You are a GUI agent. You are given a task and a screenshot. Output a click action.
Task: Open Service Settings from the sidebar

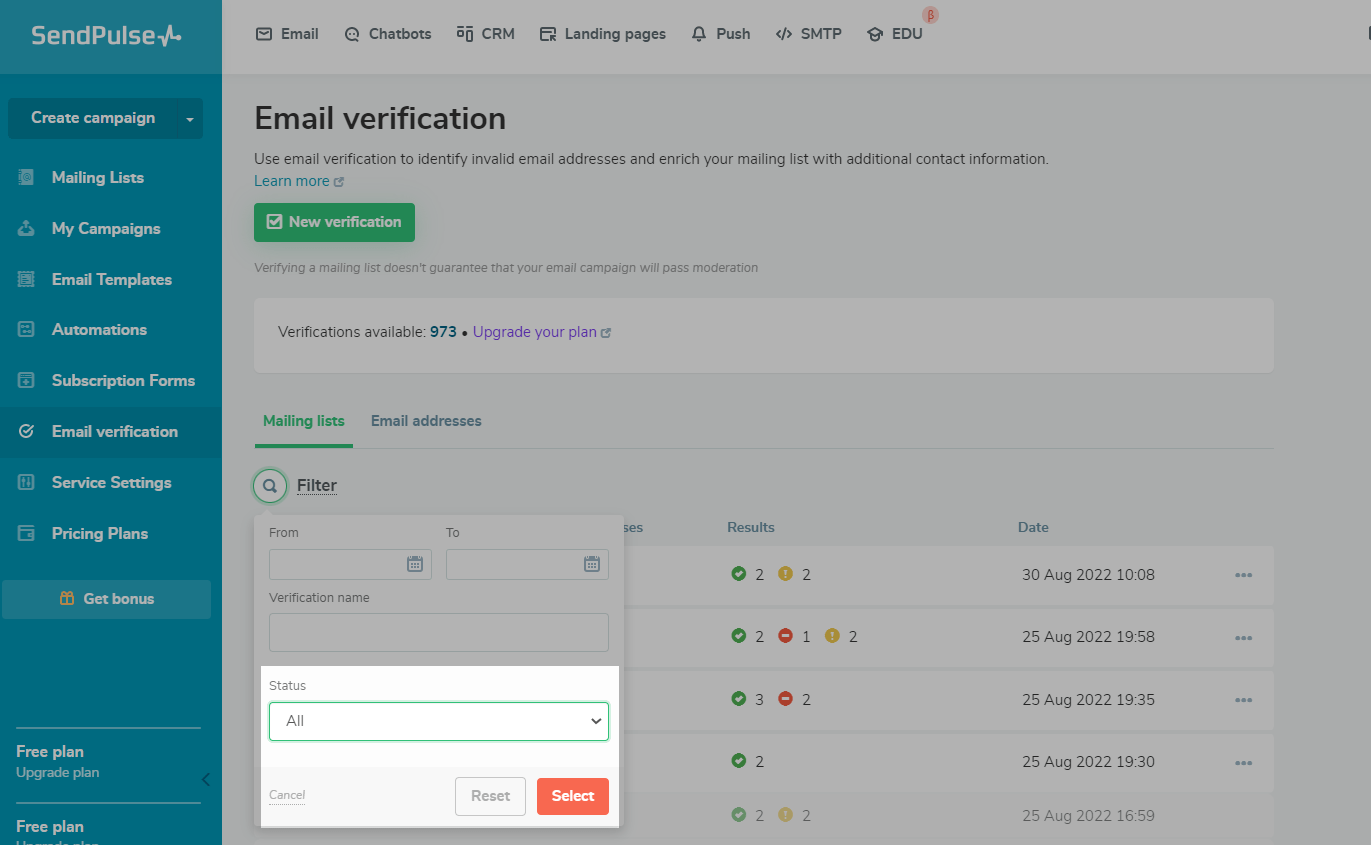110,482
